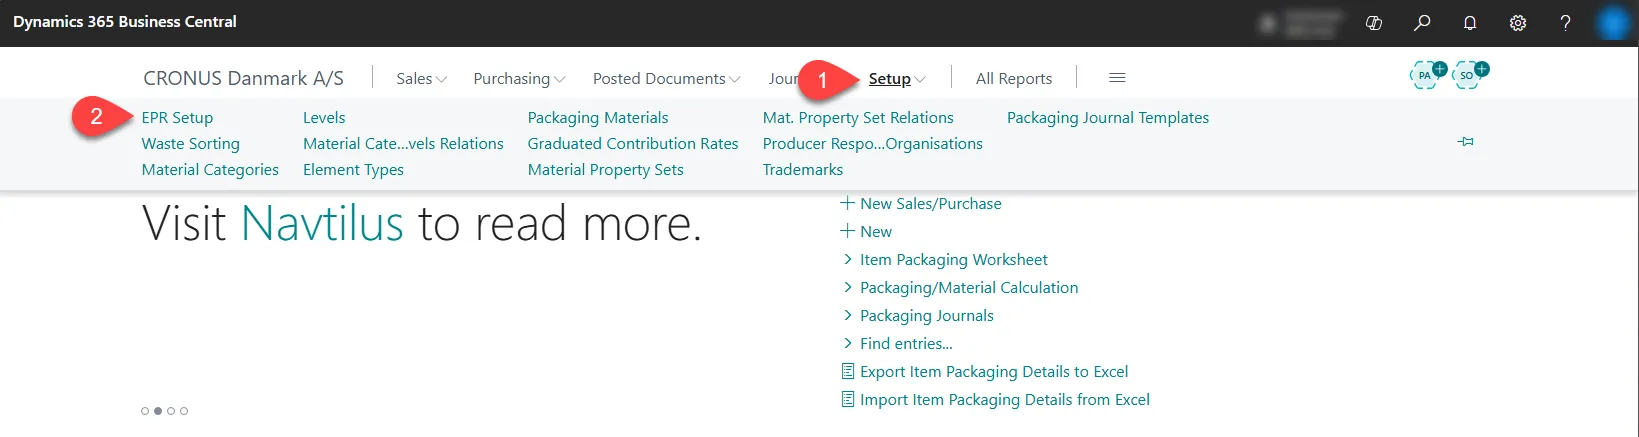Open the search magnifier icon
The image size is (1639, 437).
coord(1422,22)
